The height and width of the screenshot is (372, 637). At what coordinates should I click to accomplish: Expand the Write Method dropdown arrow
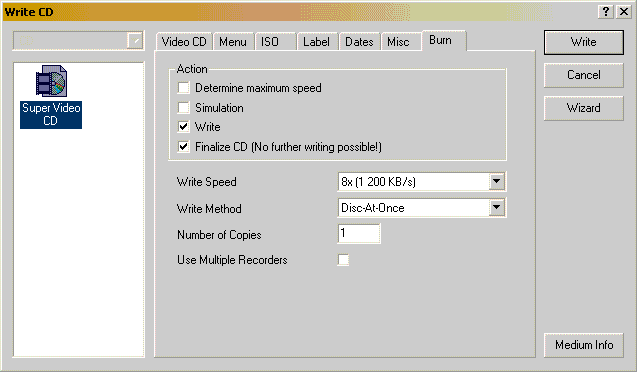(496, 208)
